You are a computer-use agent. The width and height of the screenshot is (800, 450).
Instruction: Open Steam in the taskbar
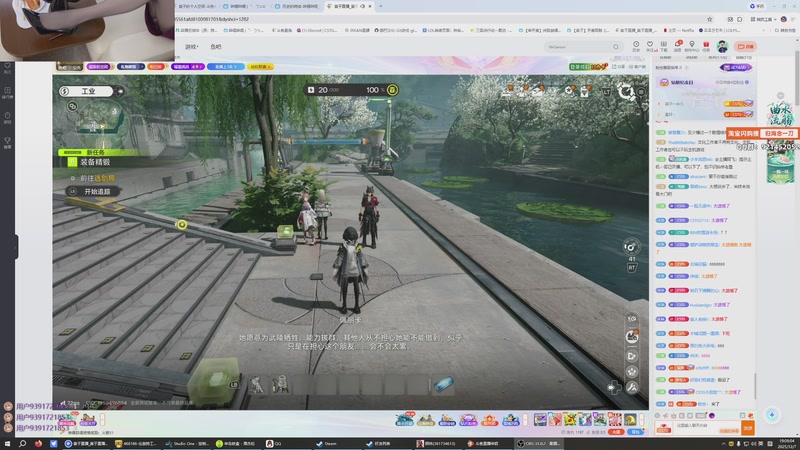(327, 444)
